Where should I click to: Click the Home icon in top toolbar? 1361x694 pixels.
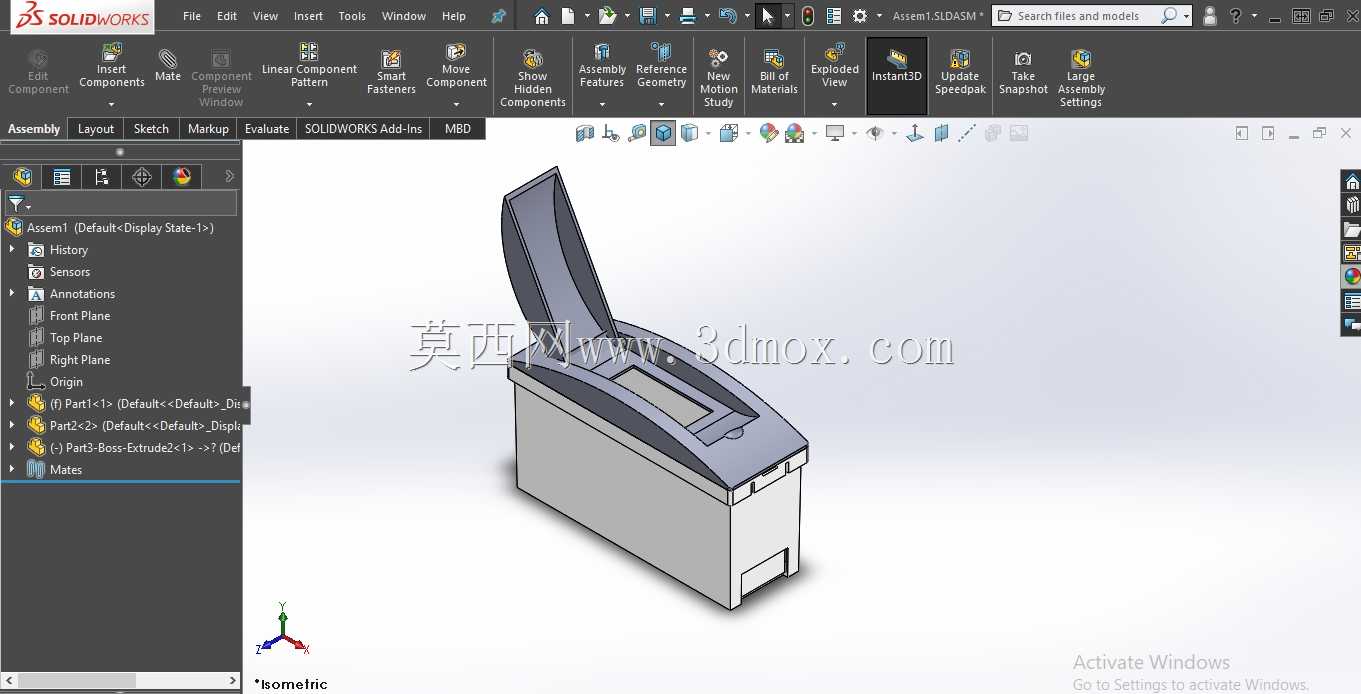point(541,16)
